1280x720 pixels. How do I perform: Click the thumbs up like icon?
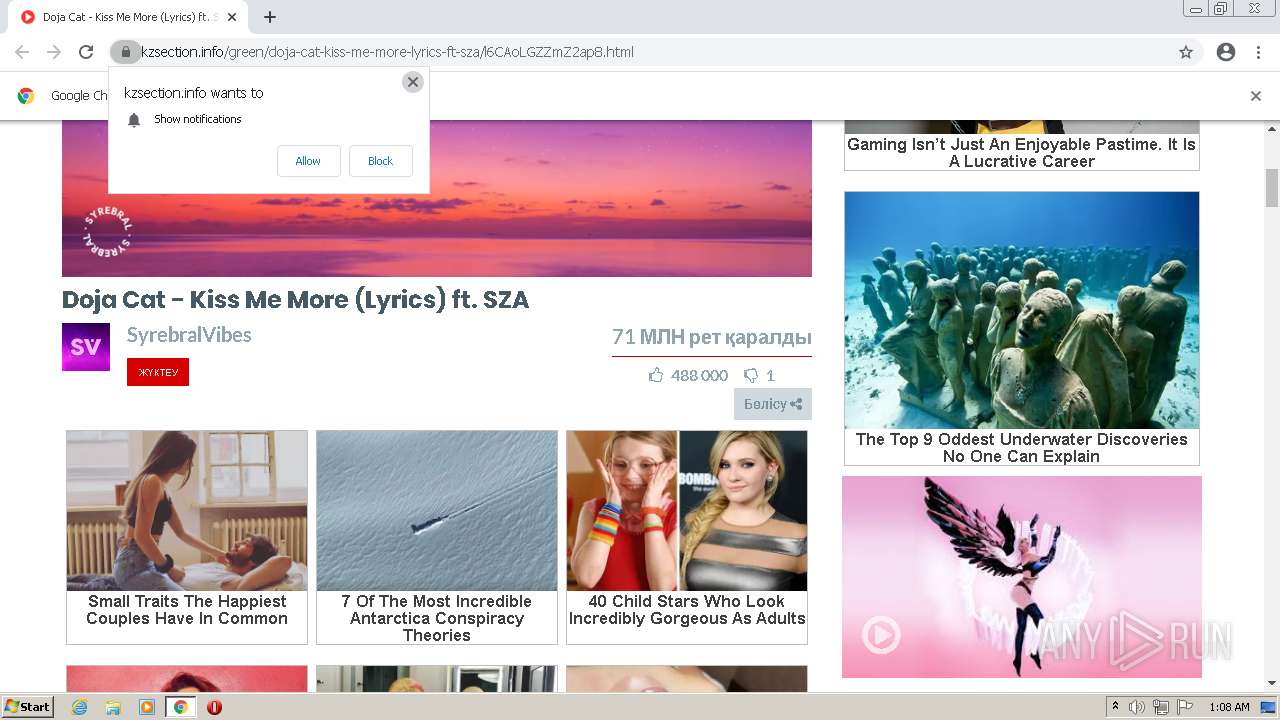tap(656, 375)
